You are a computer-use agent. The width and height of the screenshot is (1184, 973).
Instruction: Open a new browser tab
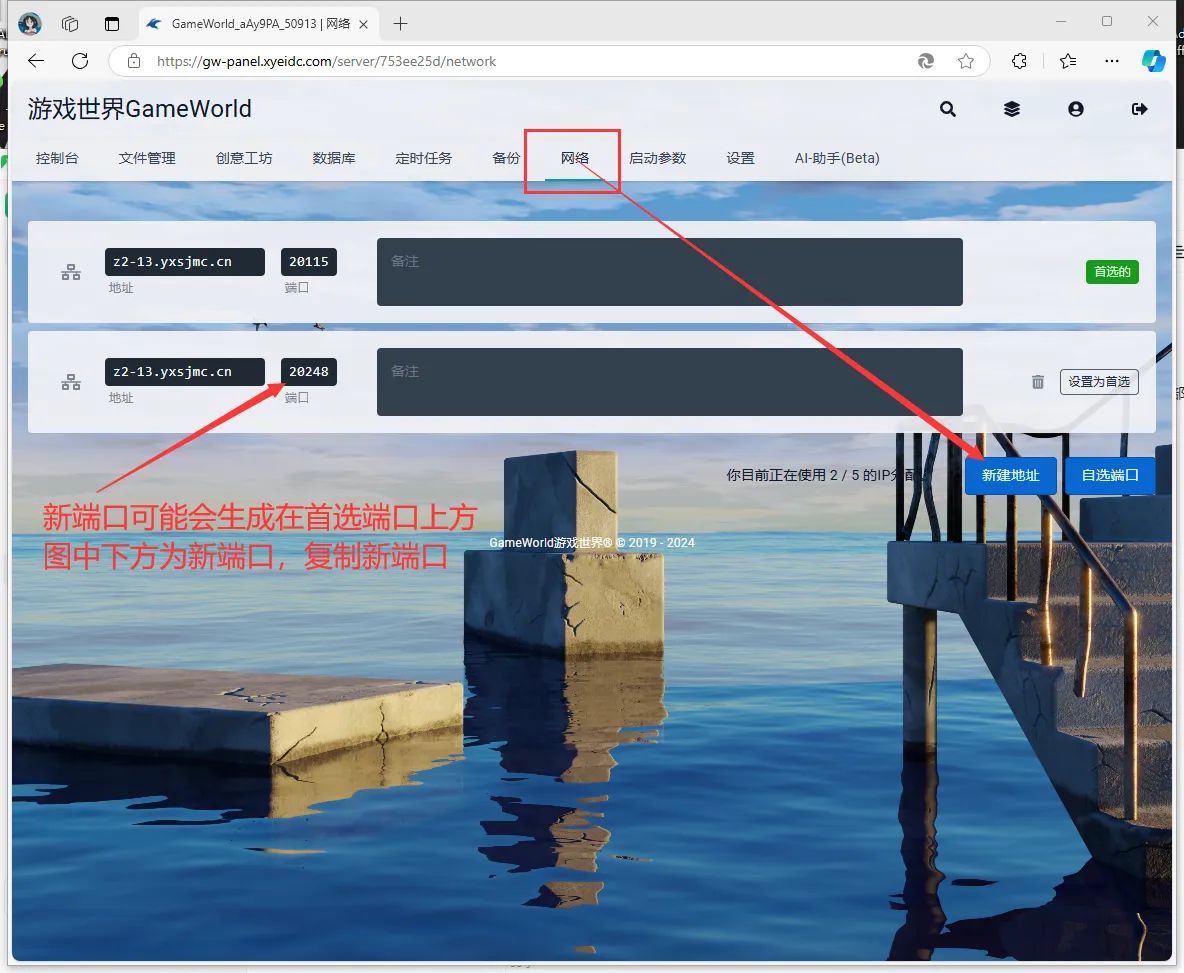pos(401,23)
